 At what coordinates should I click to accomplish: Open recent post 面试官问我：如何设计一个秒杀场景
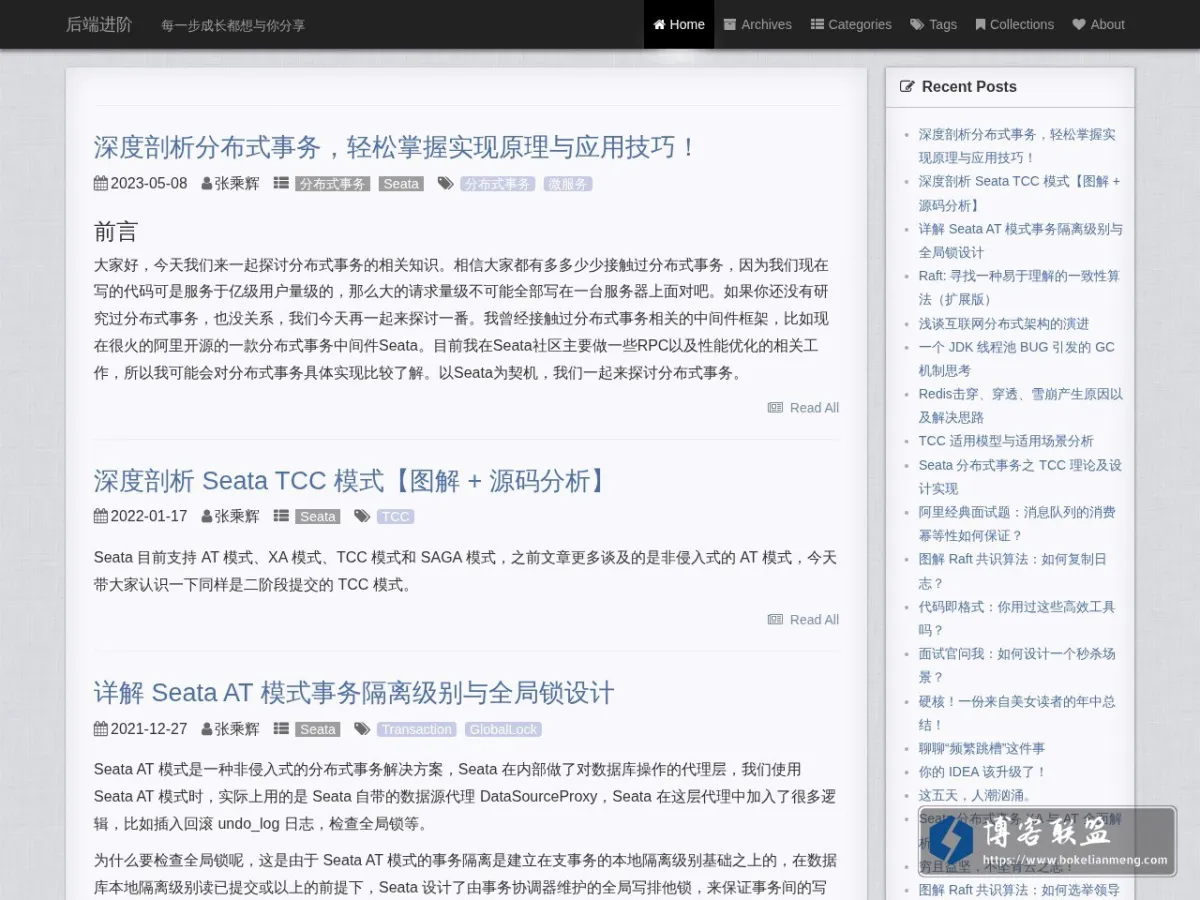point(1017,665)
